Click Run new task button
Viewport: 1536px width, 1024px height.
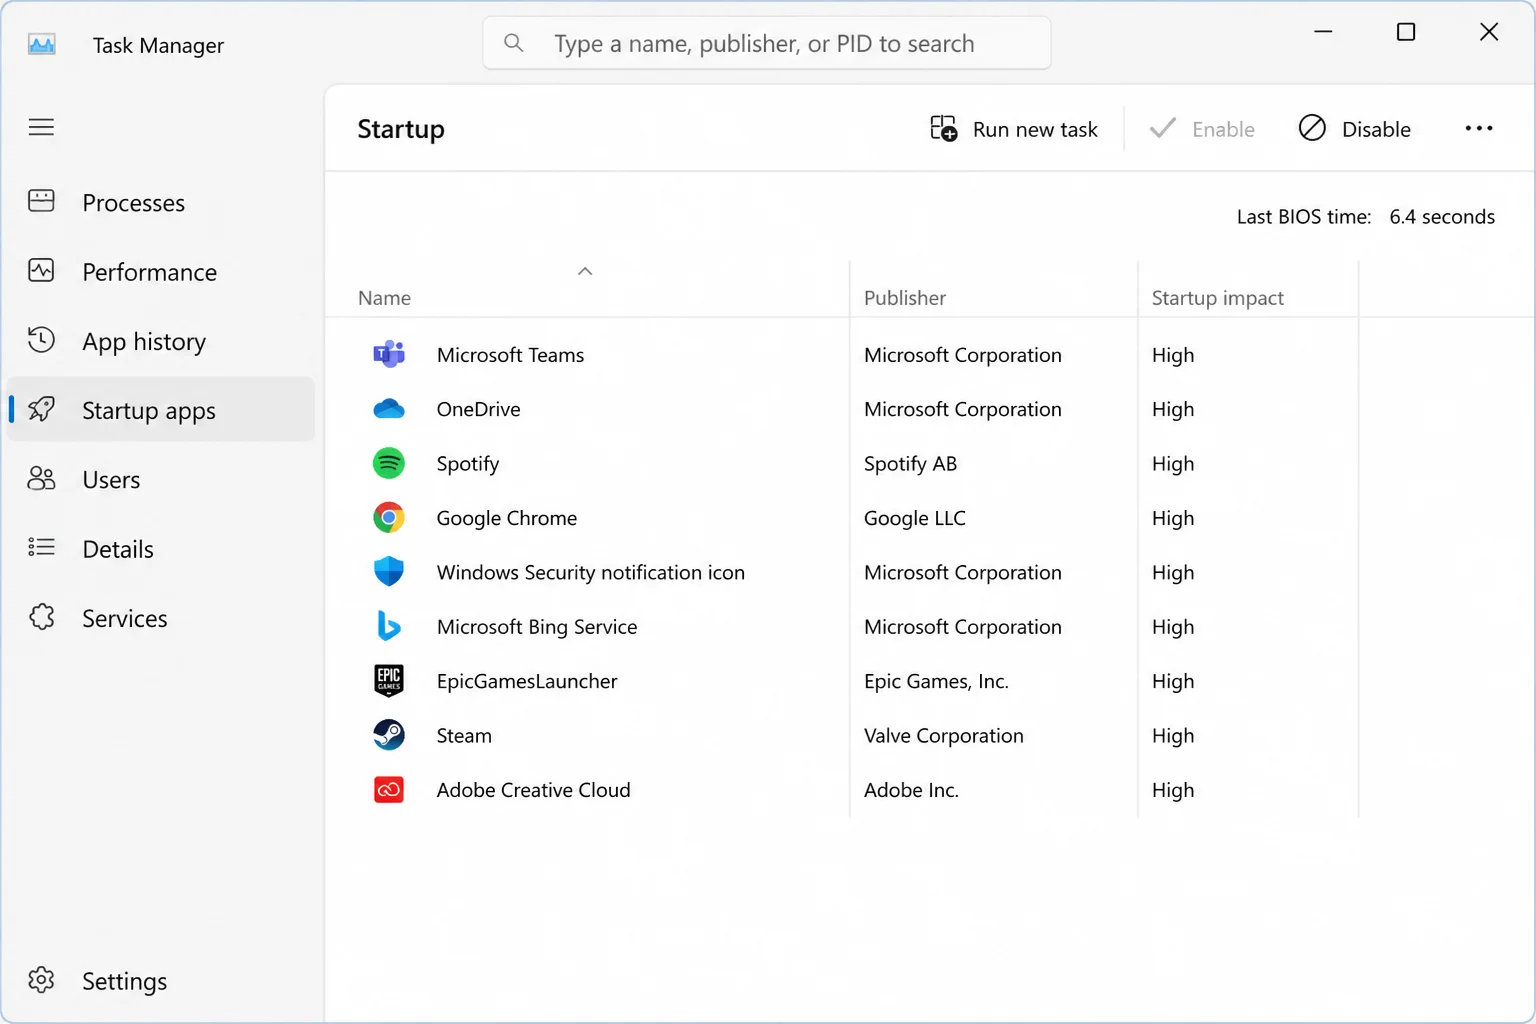1013,129
